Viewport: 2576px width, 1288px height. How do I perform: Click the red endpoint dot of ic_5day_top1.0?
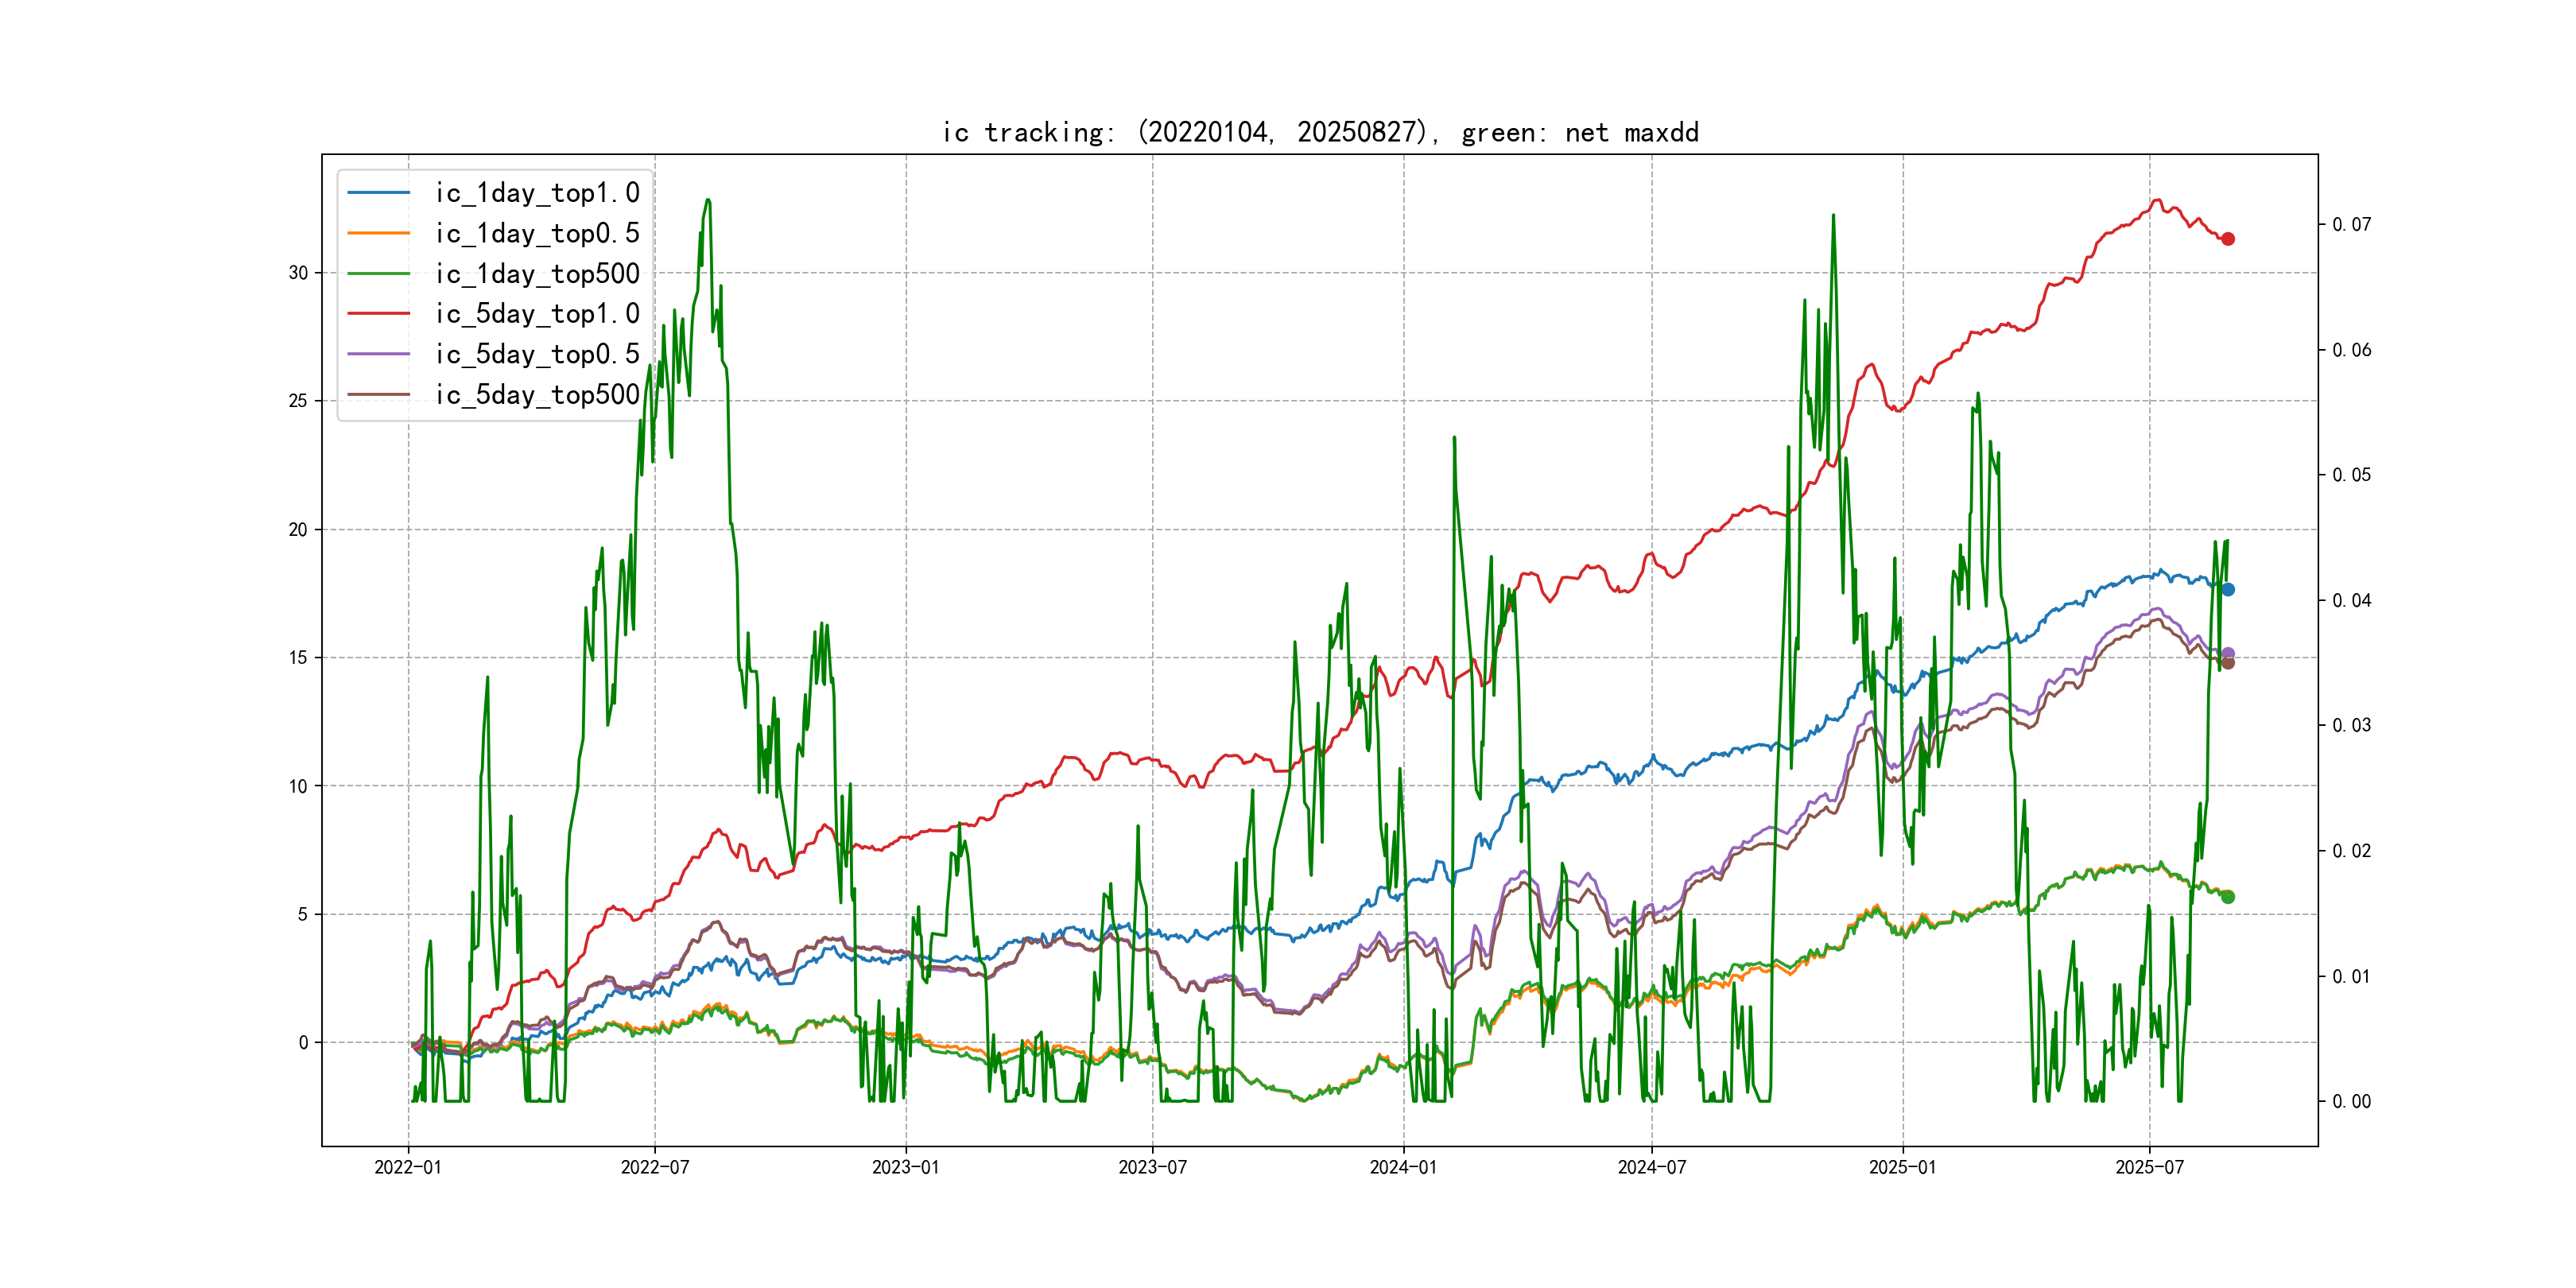click(2227, 239)
